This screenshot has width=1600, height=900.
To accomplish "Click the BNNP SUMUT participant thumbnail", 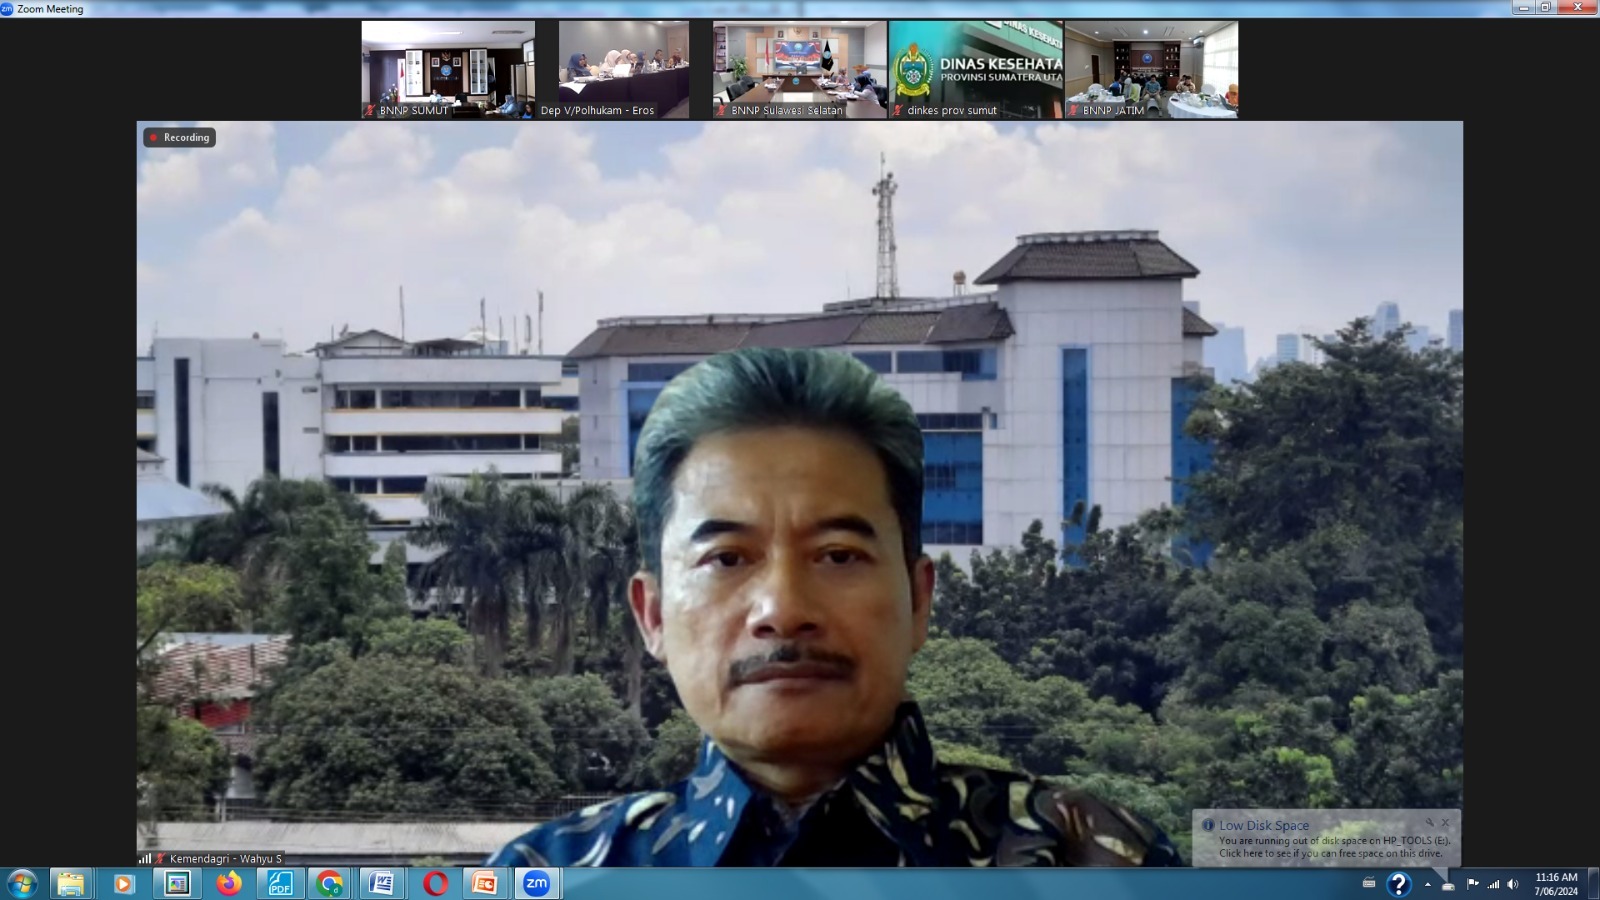I will [x=448, y=69].
